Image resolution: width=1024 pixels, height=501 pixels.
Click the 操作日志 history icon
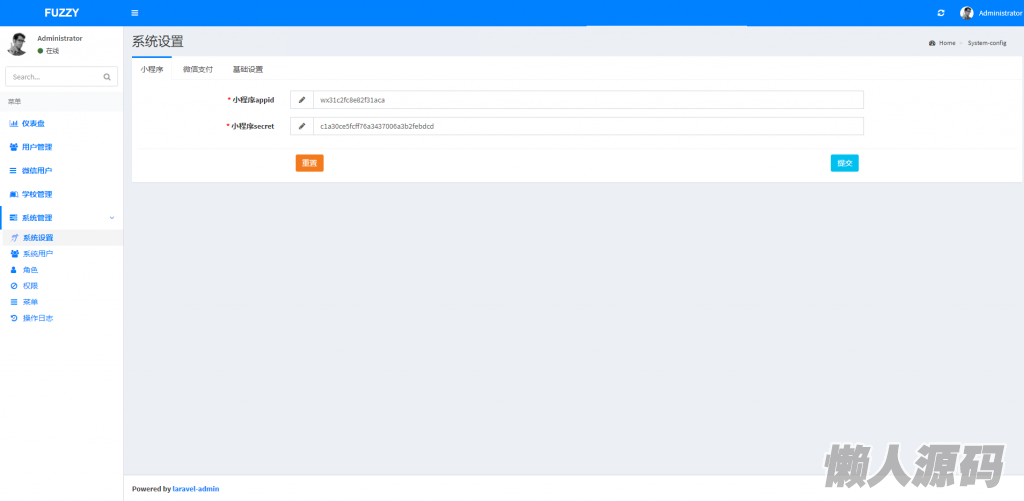click(14, 318)
